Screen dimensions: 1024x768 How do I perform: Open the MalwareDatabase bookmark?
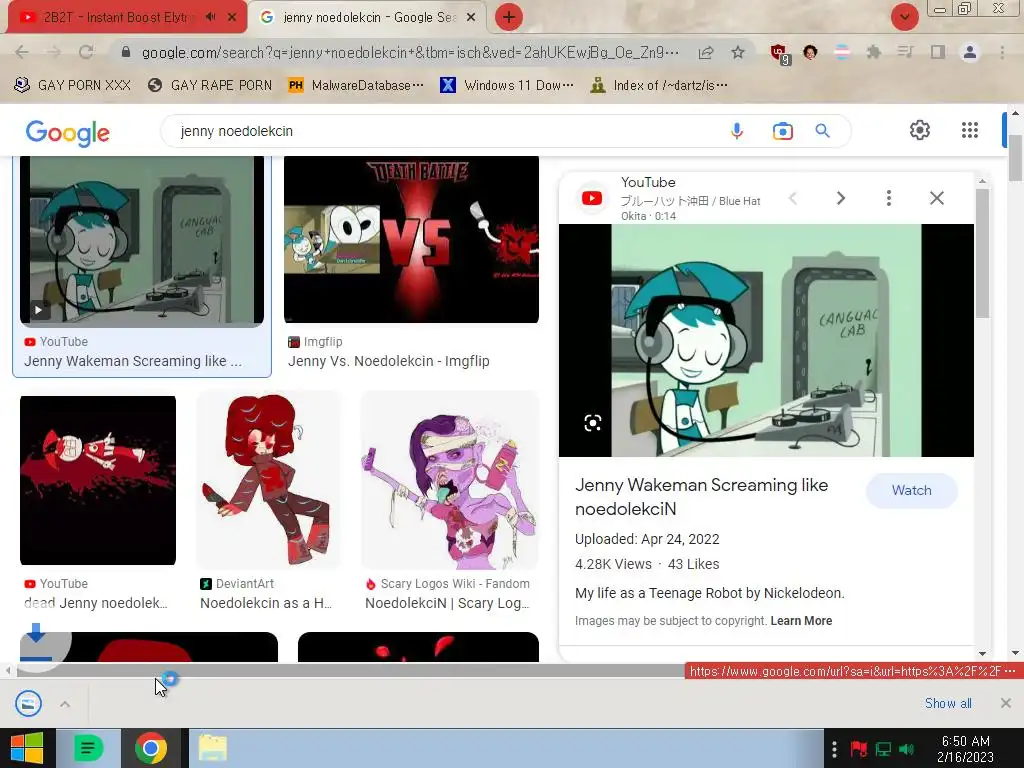click(357, 85)
